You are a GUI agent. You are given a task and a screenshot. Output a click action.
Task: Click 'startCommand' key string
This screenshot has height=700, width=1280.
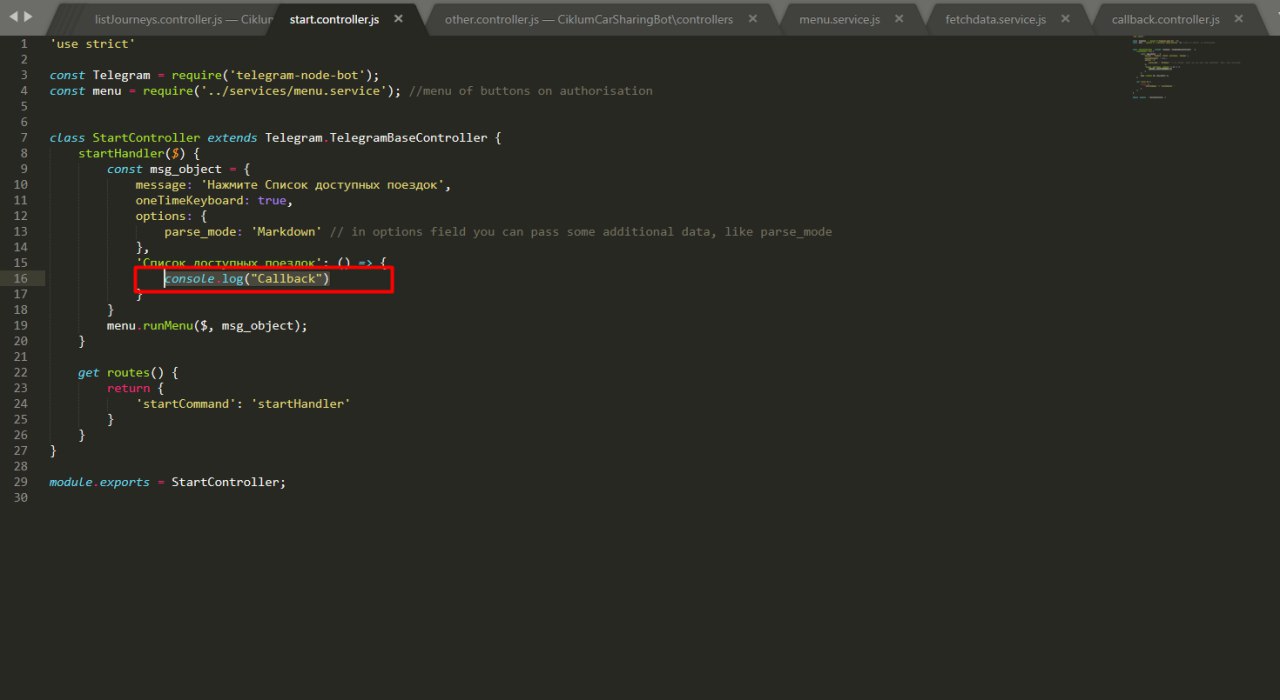[x=186, y=404]
